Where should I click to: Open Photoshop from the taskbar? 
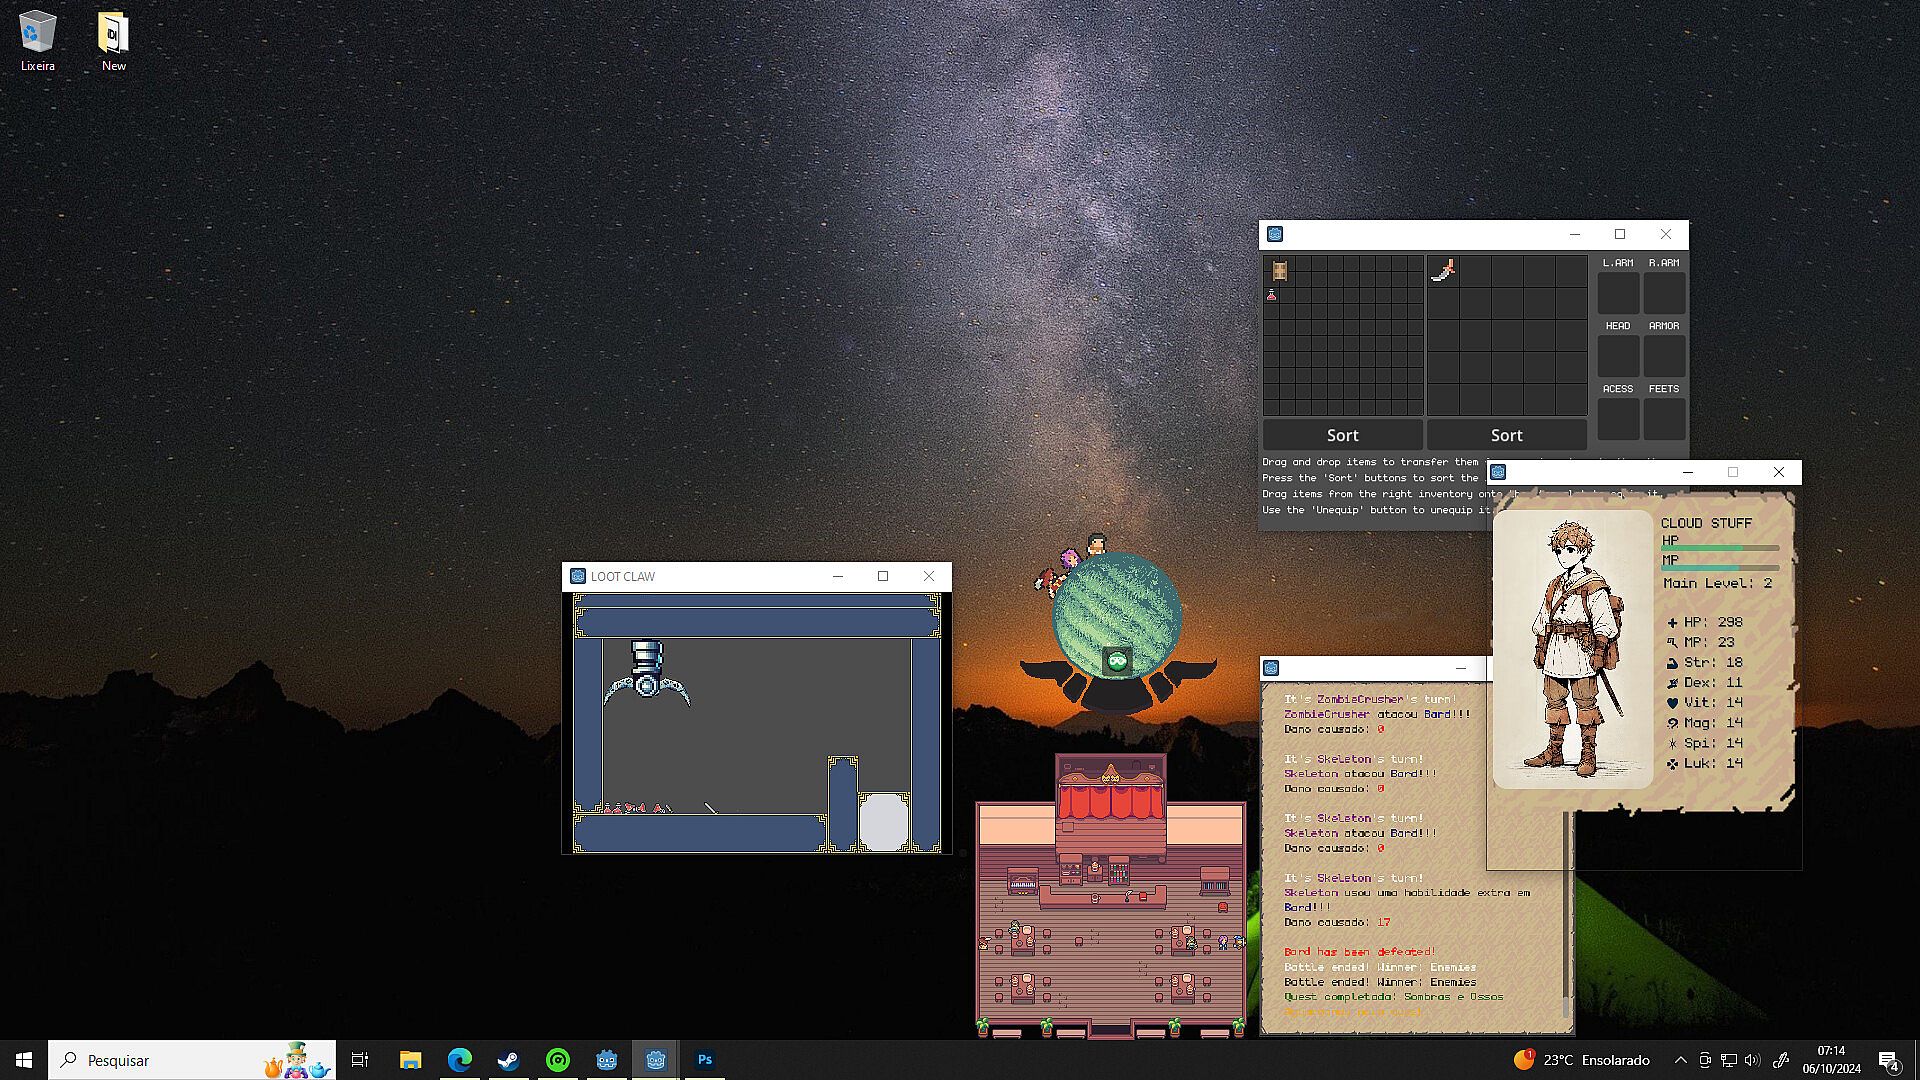[x=705, y=1060]
